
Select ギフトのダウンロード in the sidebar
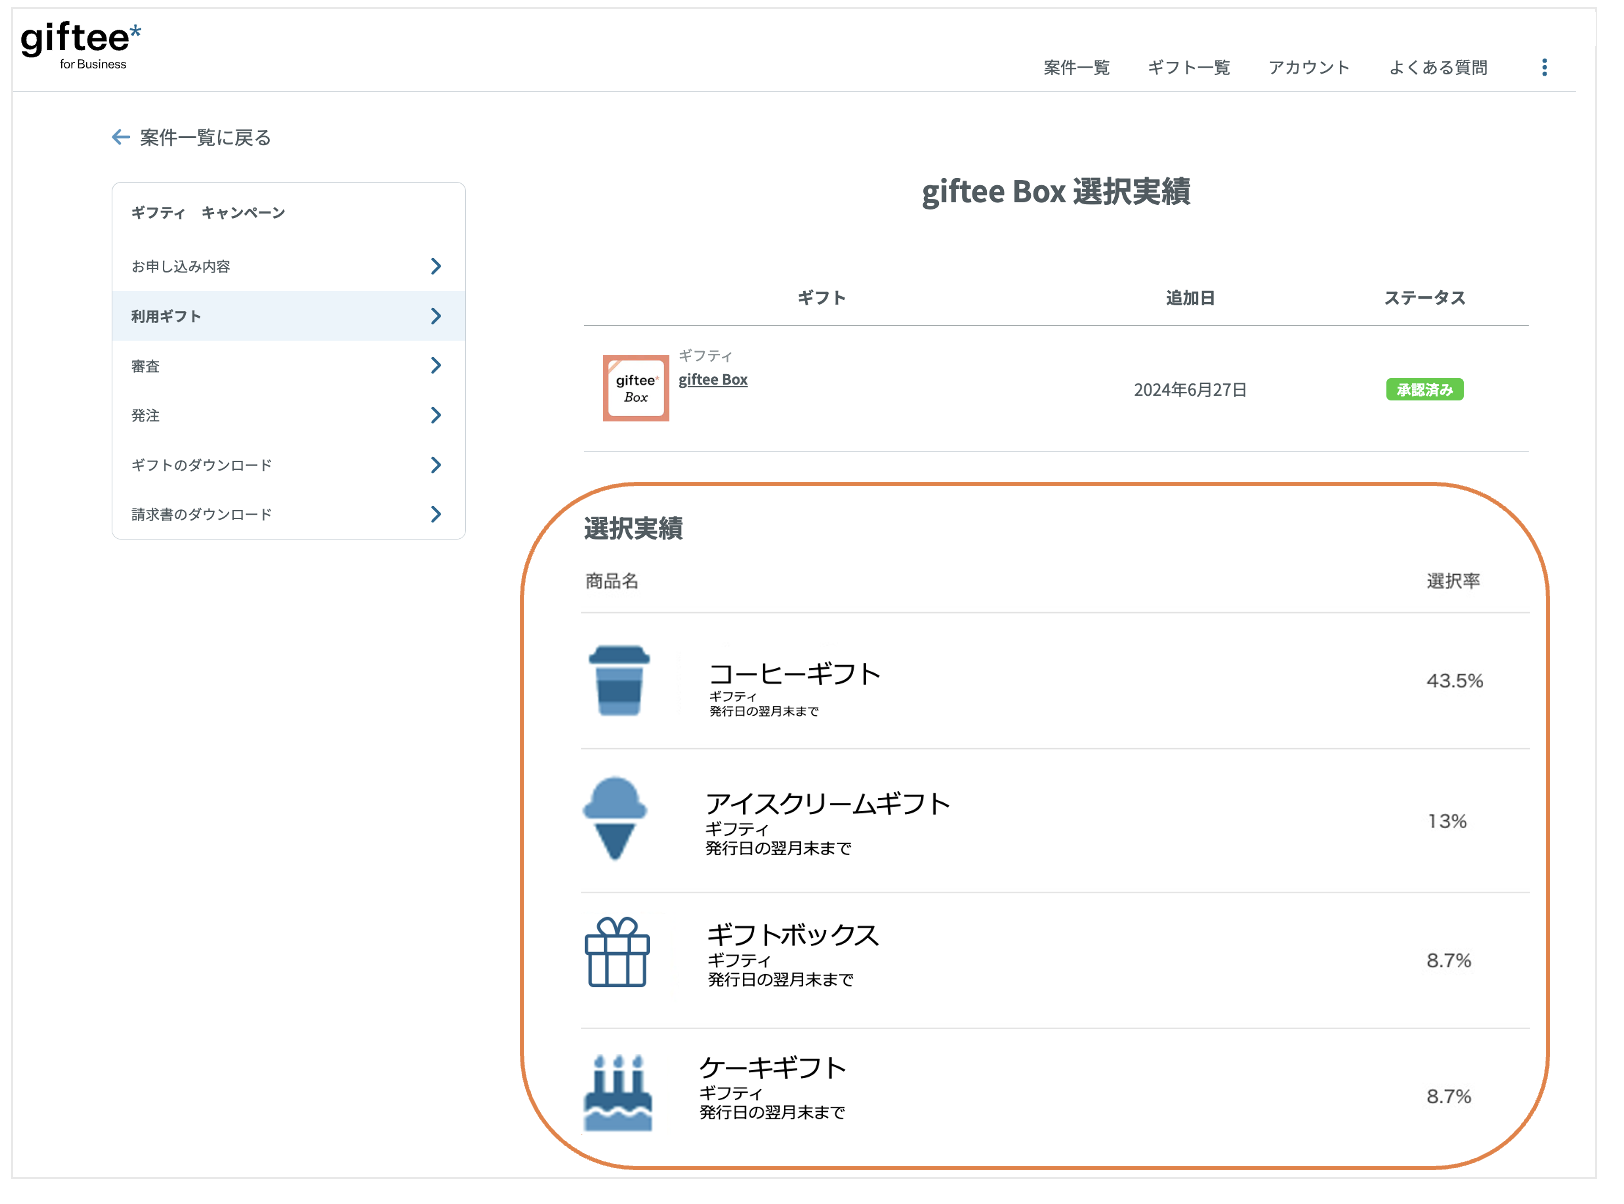pyautogui.click(x=289, y=465)
